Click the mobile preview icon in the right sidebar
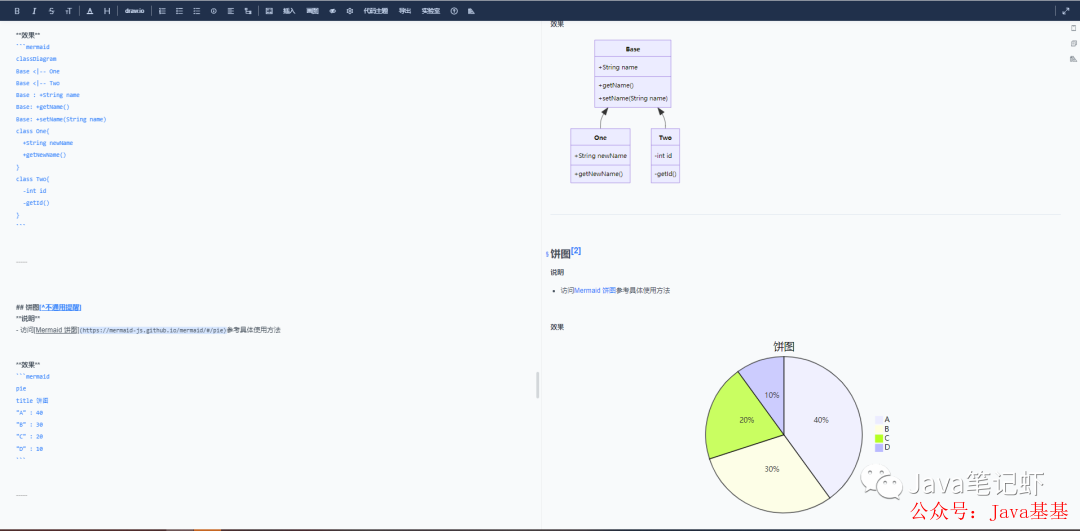Screen dimensions: 1080x531 [x=1073, y=28]
